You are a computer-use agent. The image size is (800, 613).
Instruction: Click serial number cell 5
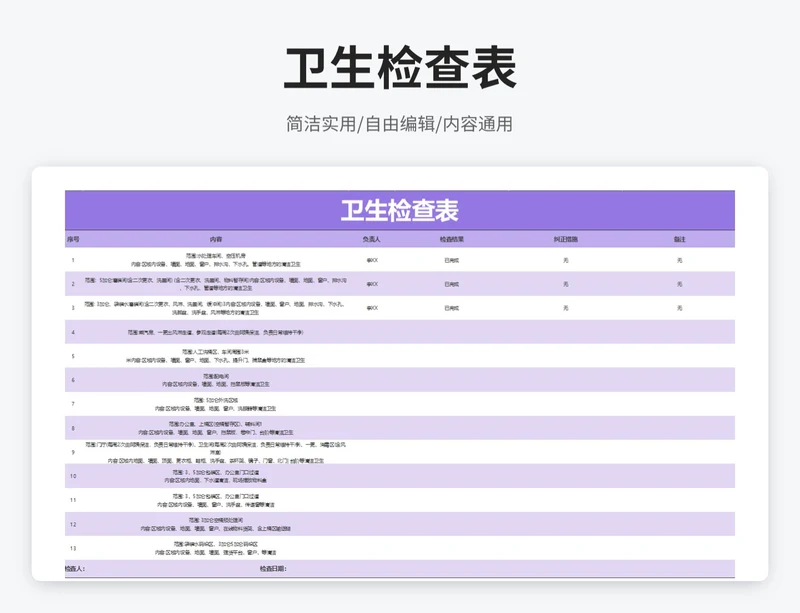pos(73,356)
